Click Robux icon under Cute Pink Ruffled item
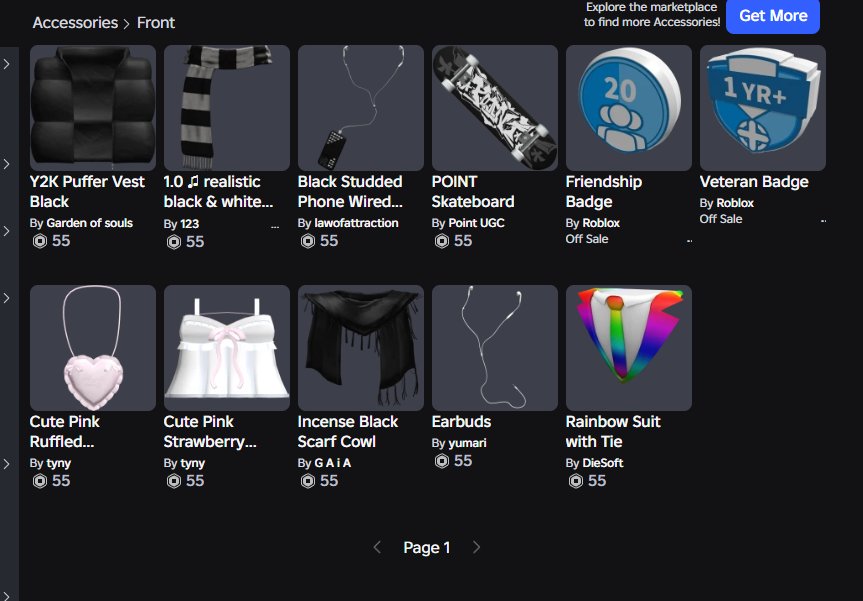This screenshot has height=601, width=863. (40, 481)
